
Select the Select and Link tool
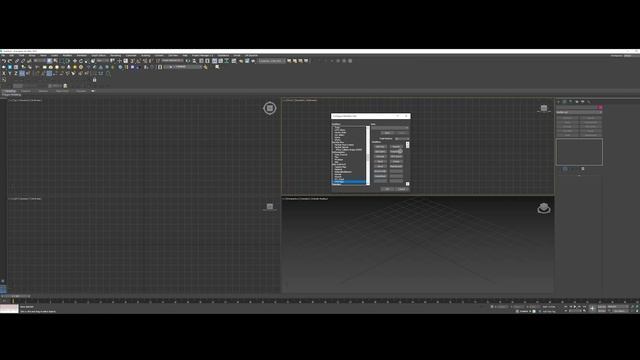[17, 61]
